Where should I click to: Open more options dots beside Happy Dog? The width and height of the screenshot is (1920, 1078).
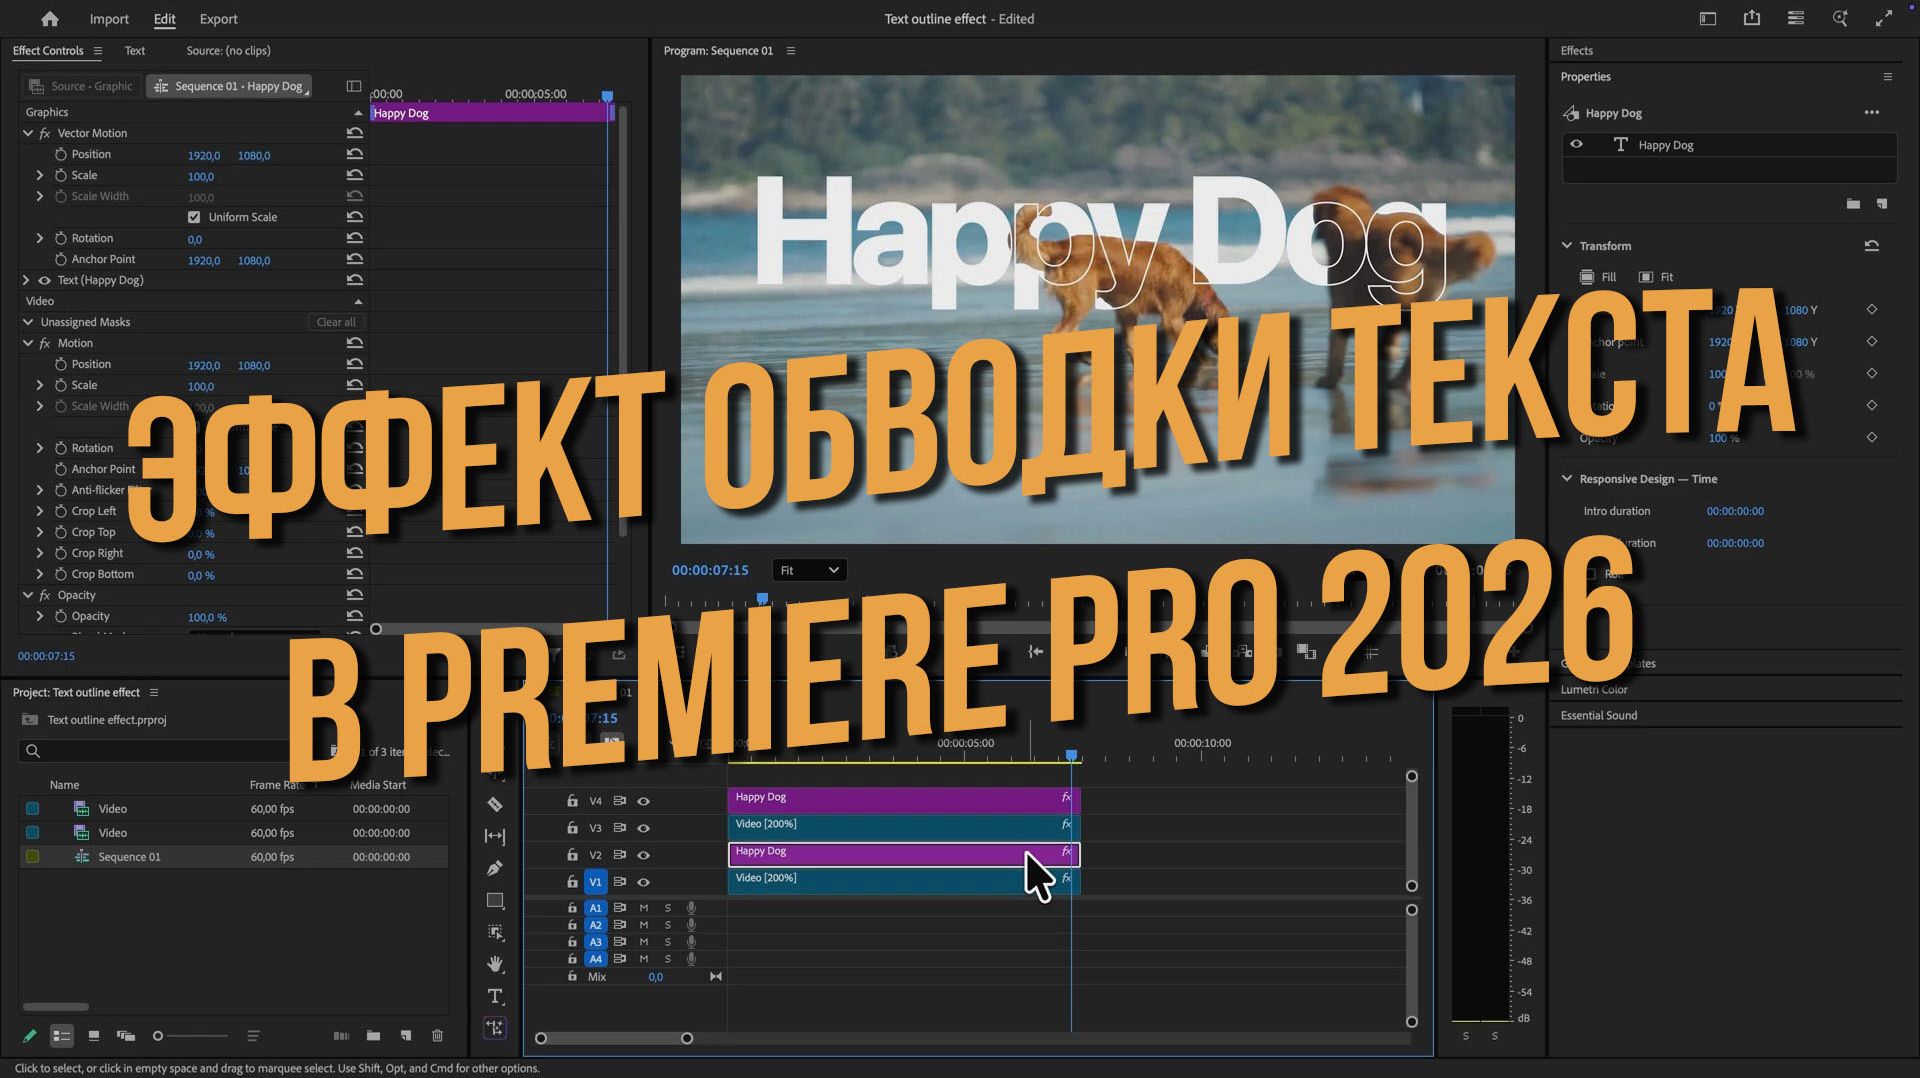[x=1872, y=113]
